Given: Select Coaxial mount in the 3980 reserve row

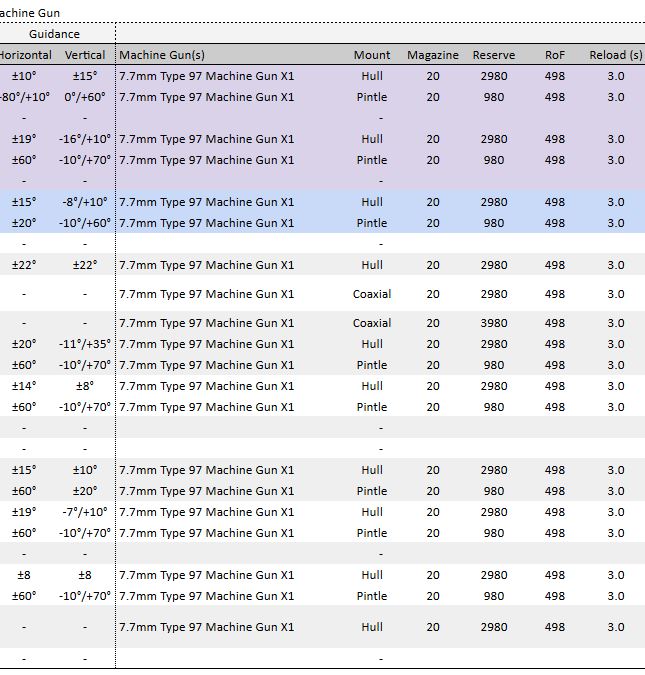Looking at the screenshot, I should (x=372, y=323).
